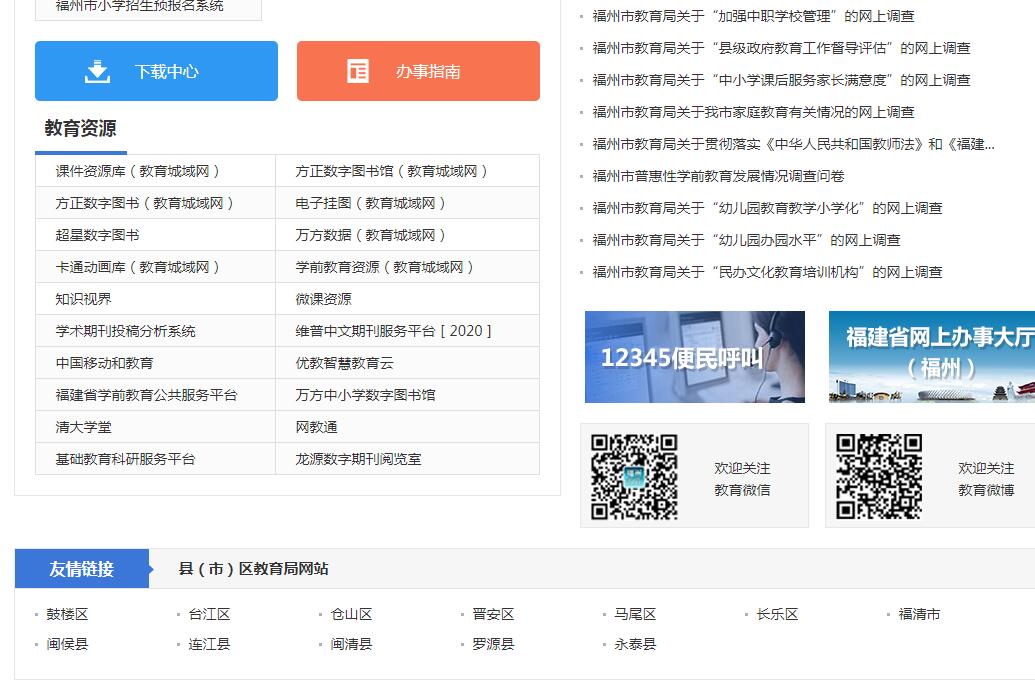This screenshot has height=681, width=1035.
Task: Click the download icon in 下载中心
Action: pyautogui.click(x=97, y=71)
